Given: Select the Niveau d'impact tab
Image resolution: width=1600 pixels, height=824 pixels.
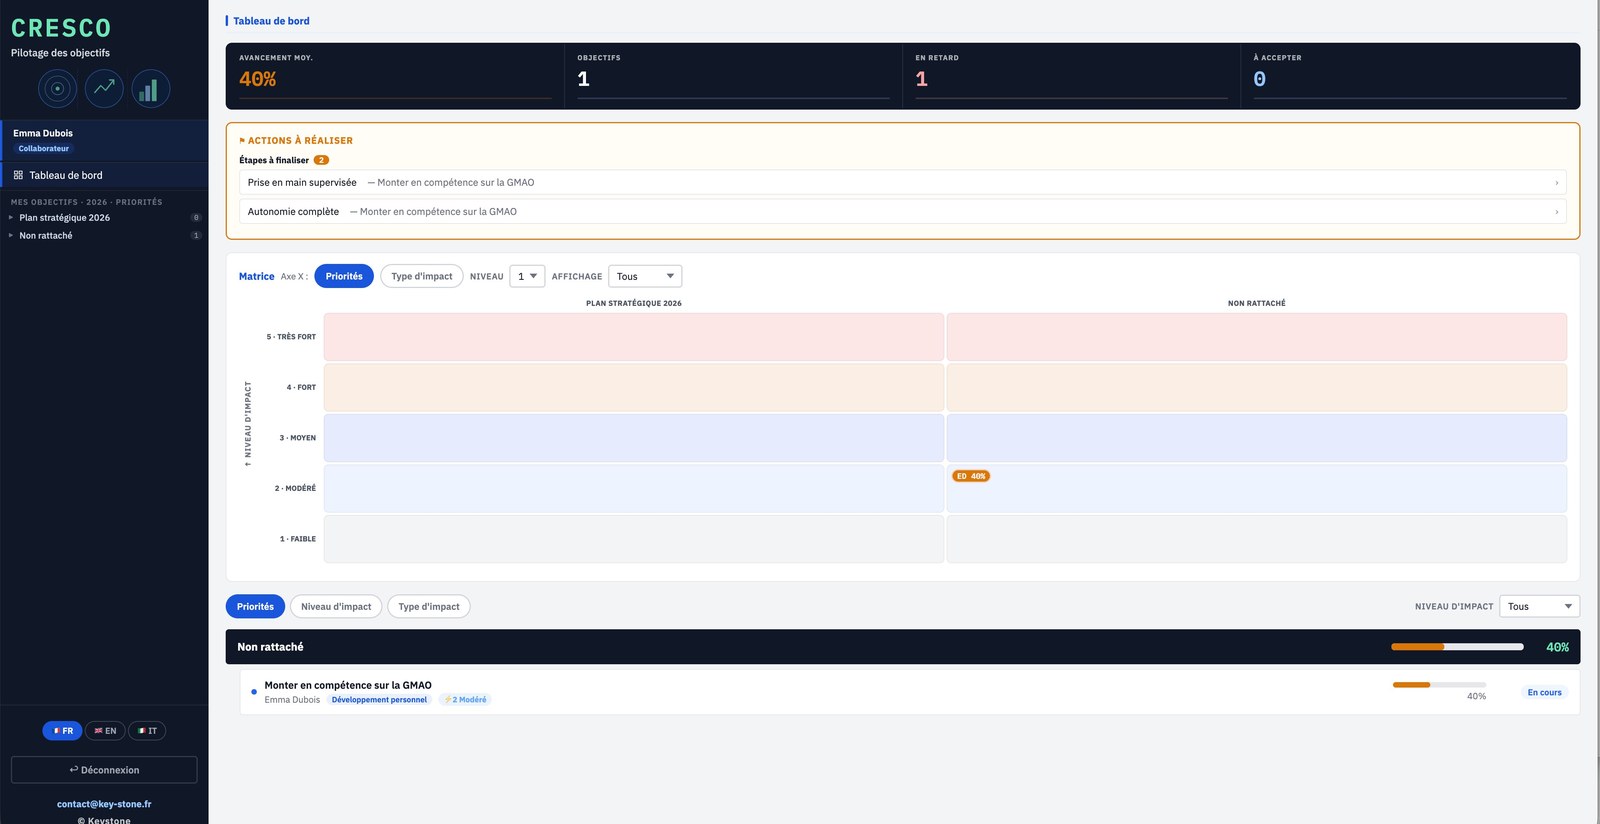Looking at the screenshot, I should 336,606.
